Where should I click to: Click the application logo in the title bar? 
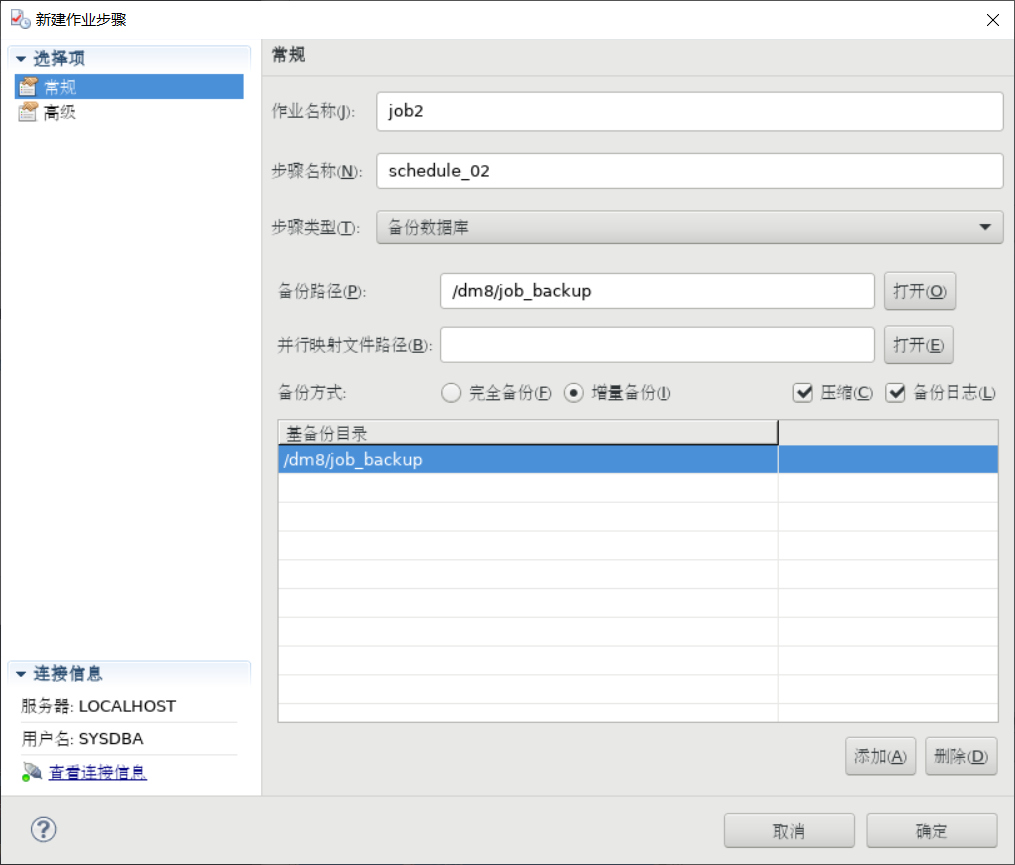pos(18,18)
